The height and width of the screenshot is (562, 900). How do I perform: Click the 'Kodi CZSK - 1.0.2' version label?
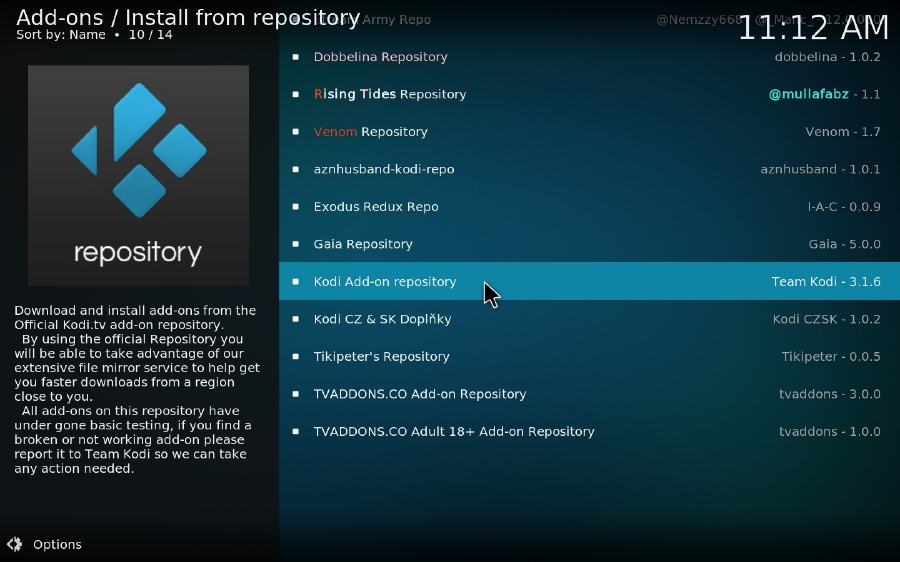pyautogui.click(x=827, y=319)
